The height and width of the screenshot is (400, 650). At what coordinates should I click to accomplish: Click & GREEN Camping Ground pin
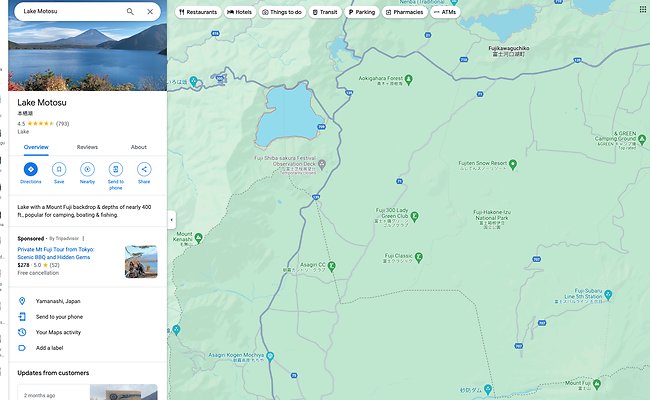(x=642, y=139)
